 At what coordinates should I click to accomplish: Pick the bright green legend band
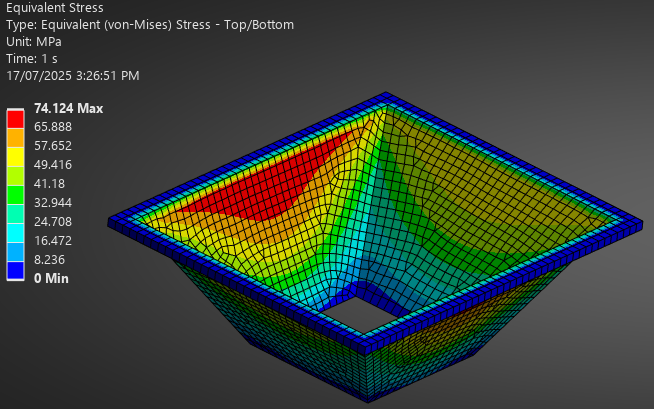15,195
